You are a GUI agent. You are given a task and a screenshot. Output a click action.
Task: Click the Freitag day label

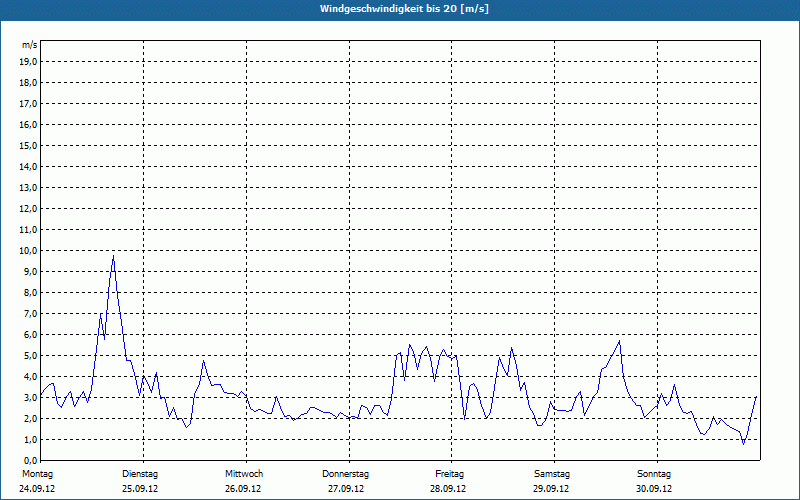coord(449,474)
